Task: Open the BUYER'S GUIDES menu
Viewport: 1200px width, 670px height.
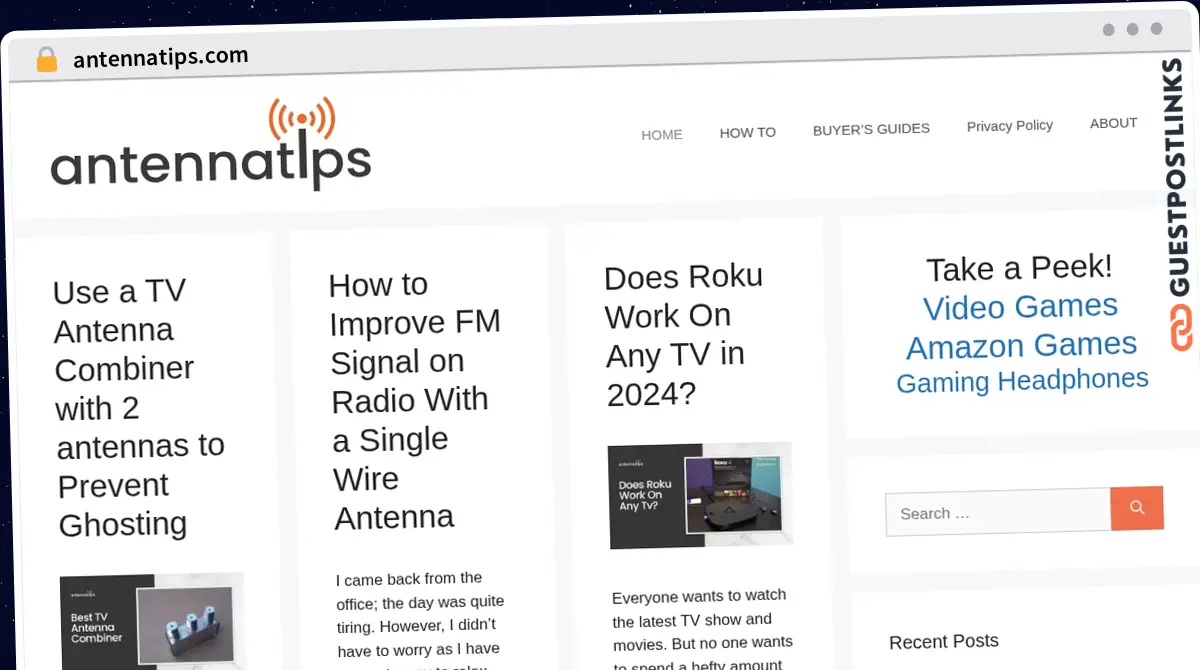Action: coord(871,129)
